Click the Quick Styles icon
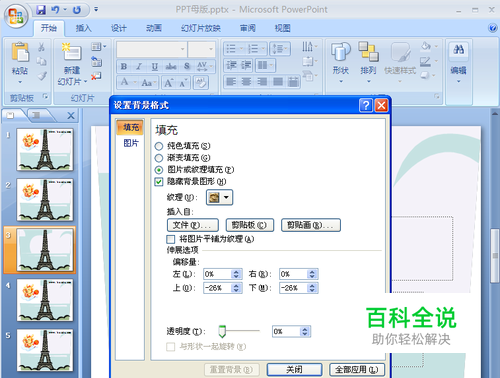Image resolution: width=500 pixels, height=378 pixels. pyautogui.click(x=400, y=52)
